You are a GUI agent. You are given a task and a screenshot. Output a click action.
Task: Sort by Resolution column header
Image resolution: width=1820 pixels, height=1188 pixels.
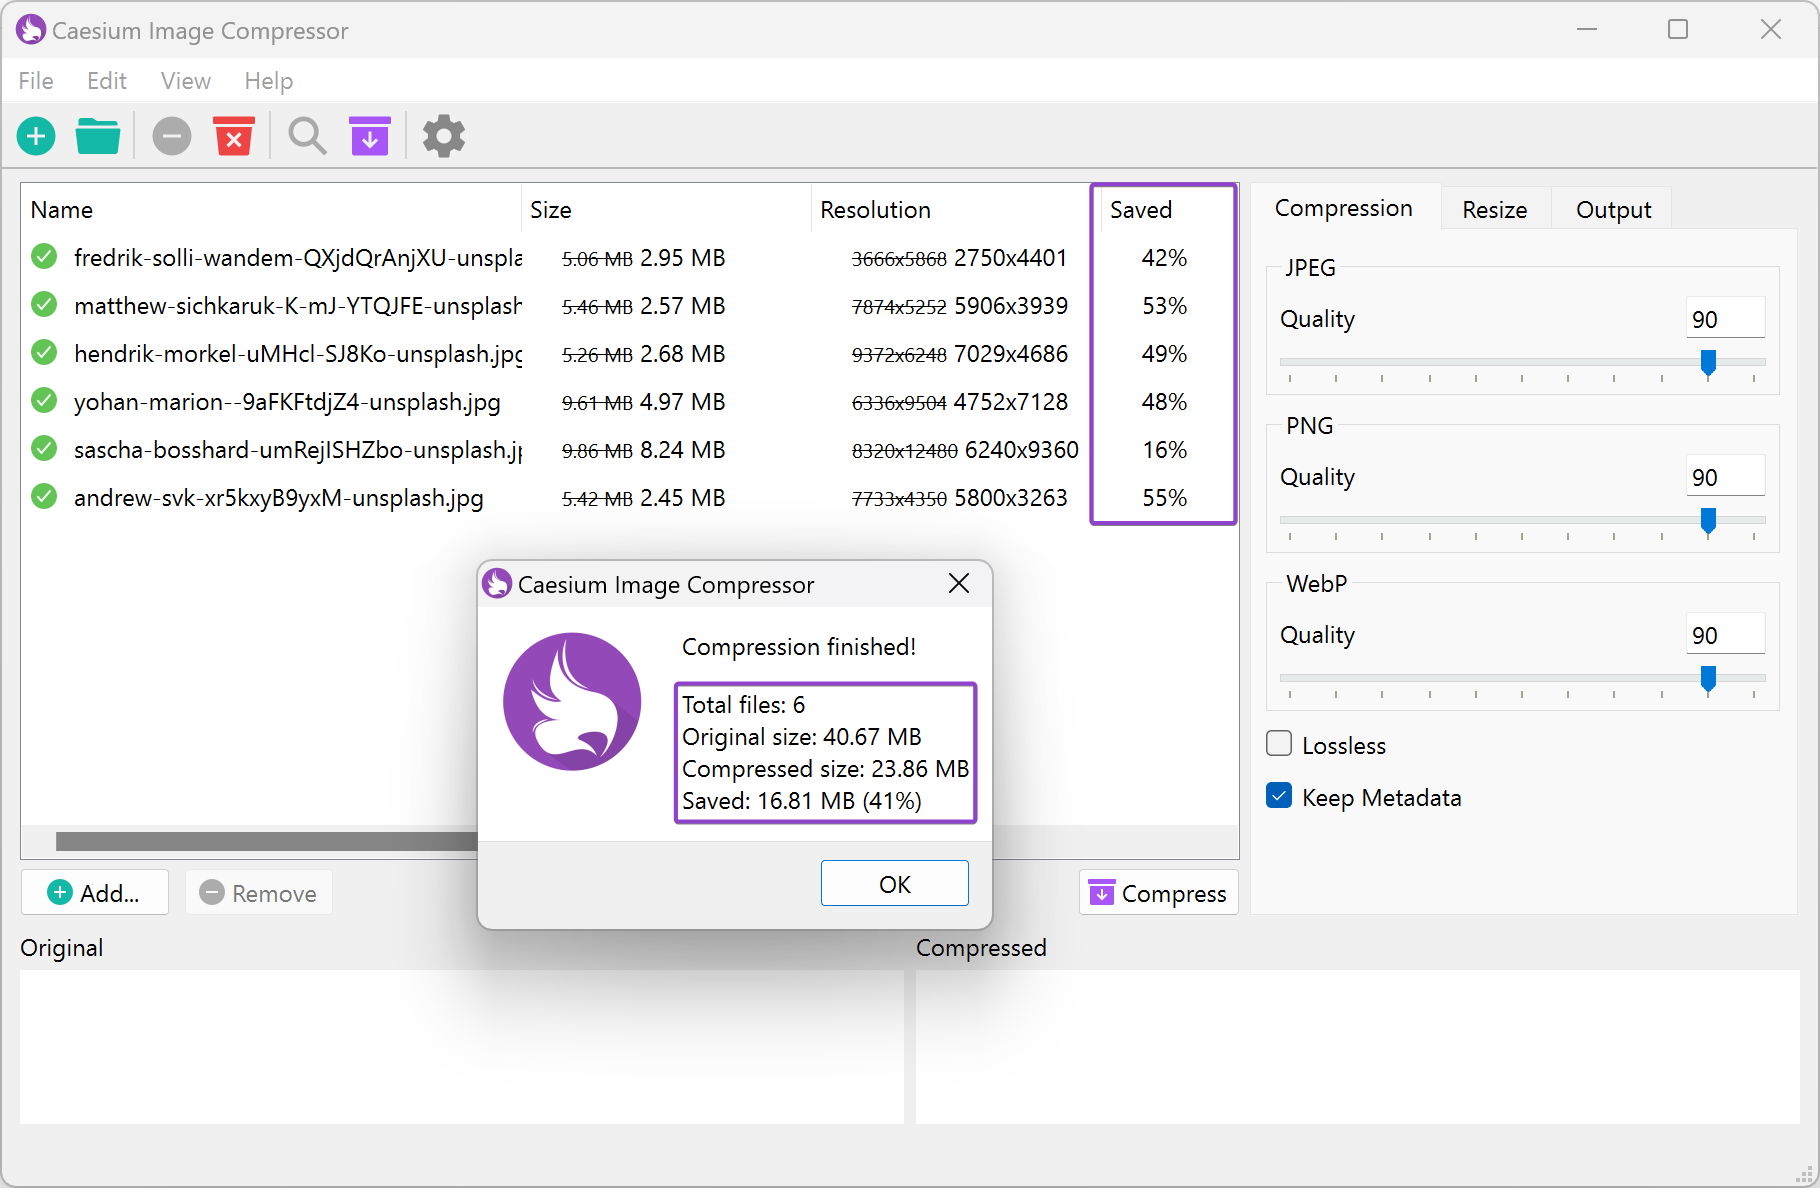(950, 210)
